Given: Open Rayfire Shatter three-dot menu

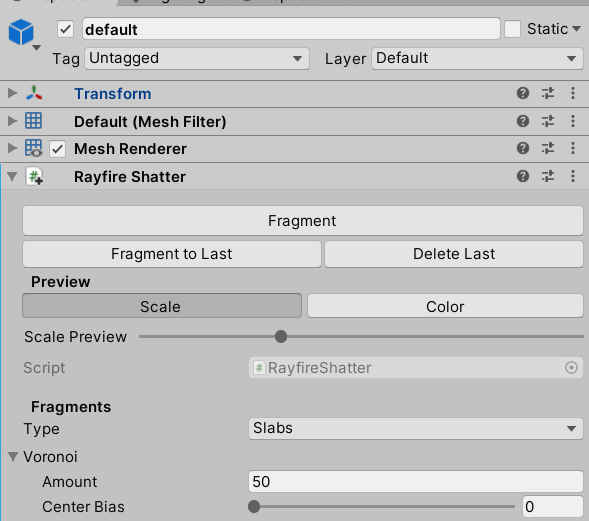Looking at the screenshot, I should click(x=573, y=176).
